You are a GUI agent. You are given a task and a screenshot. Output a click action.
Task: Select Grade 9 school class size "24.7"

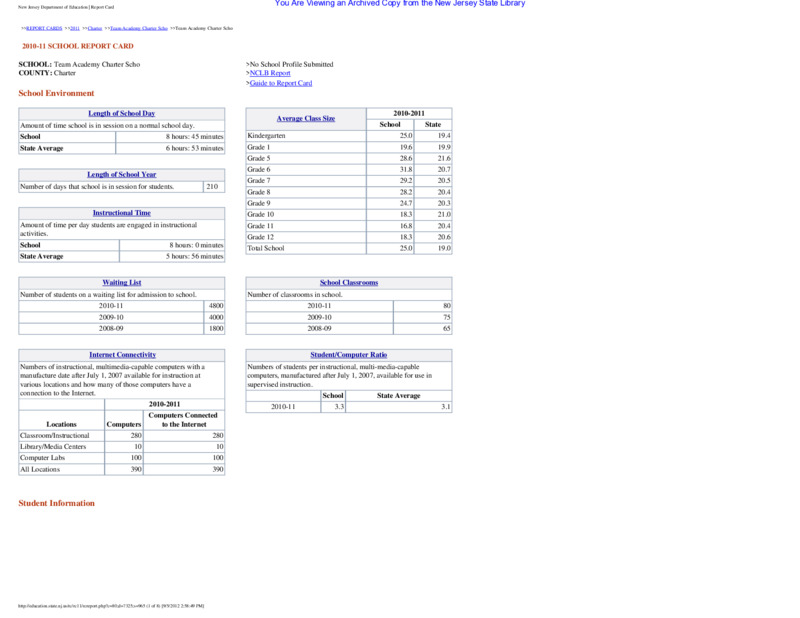406,203
